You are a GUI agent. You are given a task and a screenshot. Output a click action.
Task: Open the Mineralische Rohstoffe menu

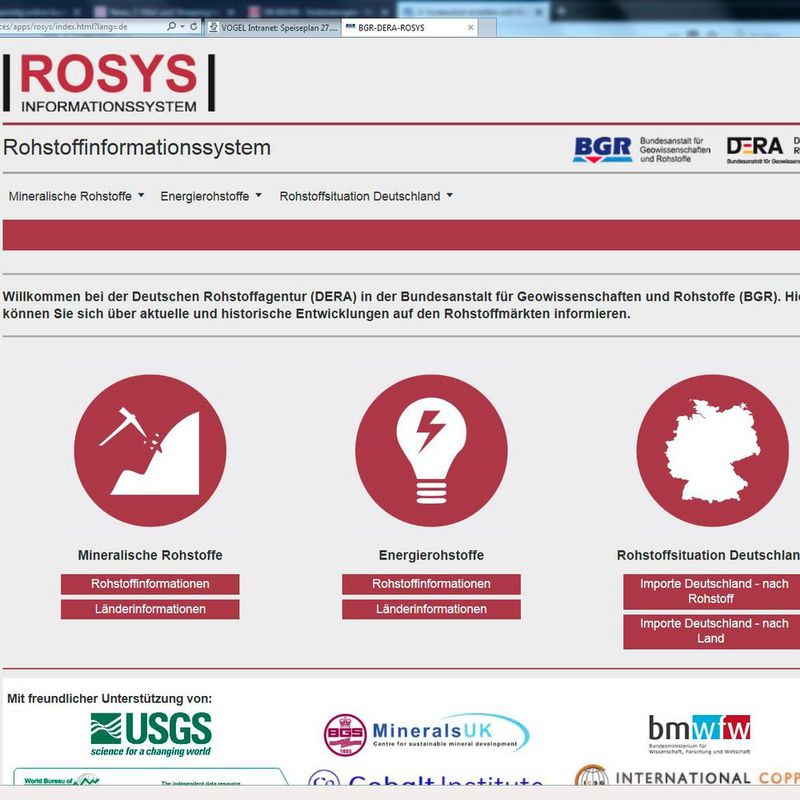pyautogui.click(x=77, y=196)
